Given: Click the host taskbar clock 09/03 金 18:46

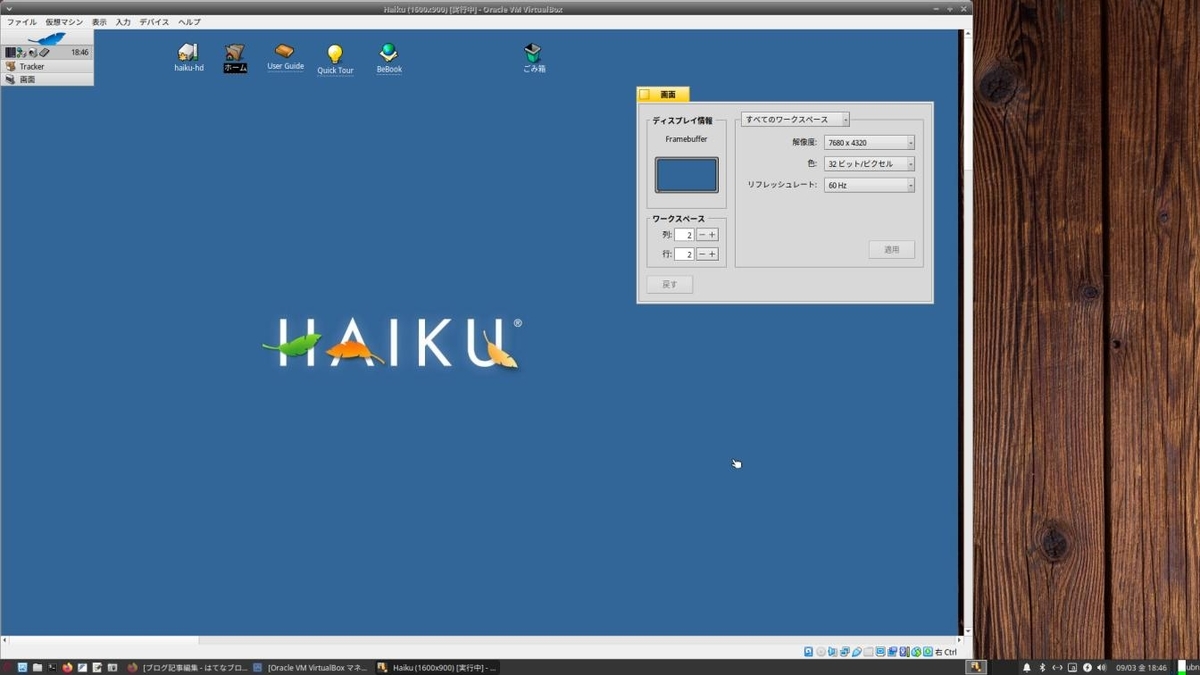Looking at the screenshot, I should click(1142, 667).
